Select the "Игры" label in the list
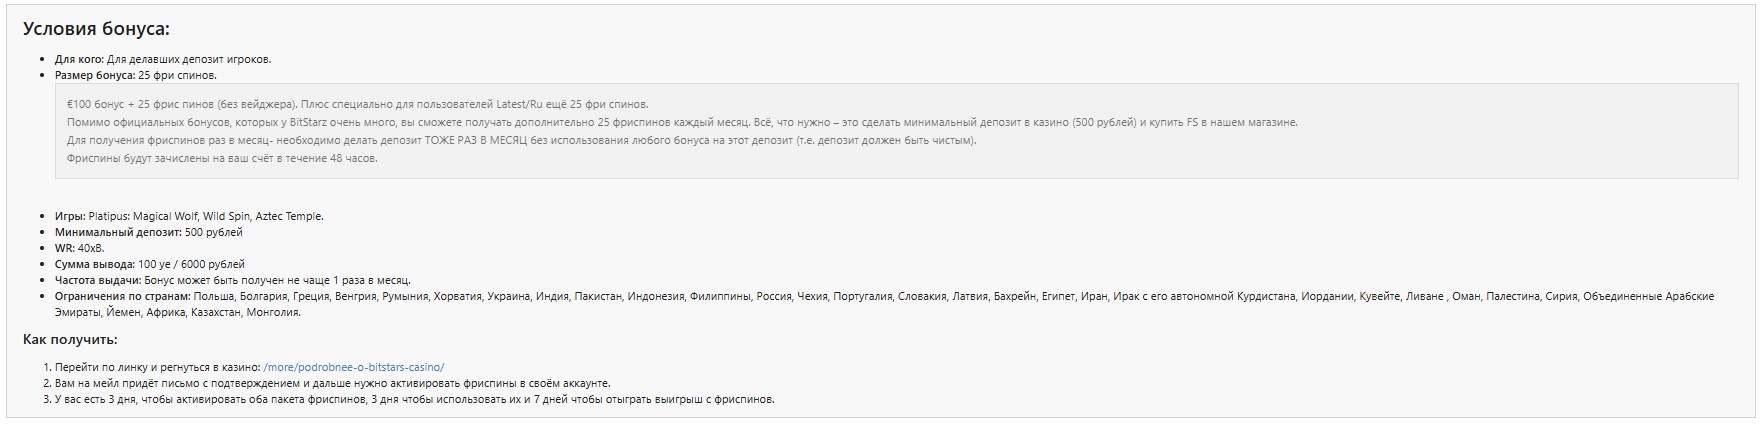 (69, 216)
